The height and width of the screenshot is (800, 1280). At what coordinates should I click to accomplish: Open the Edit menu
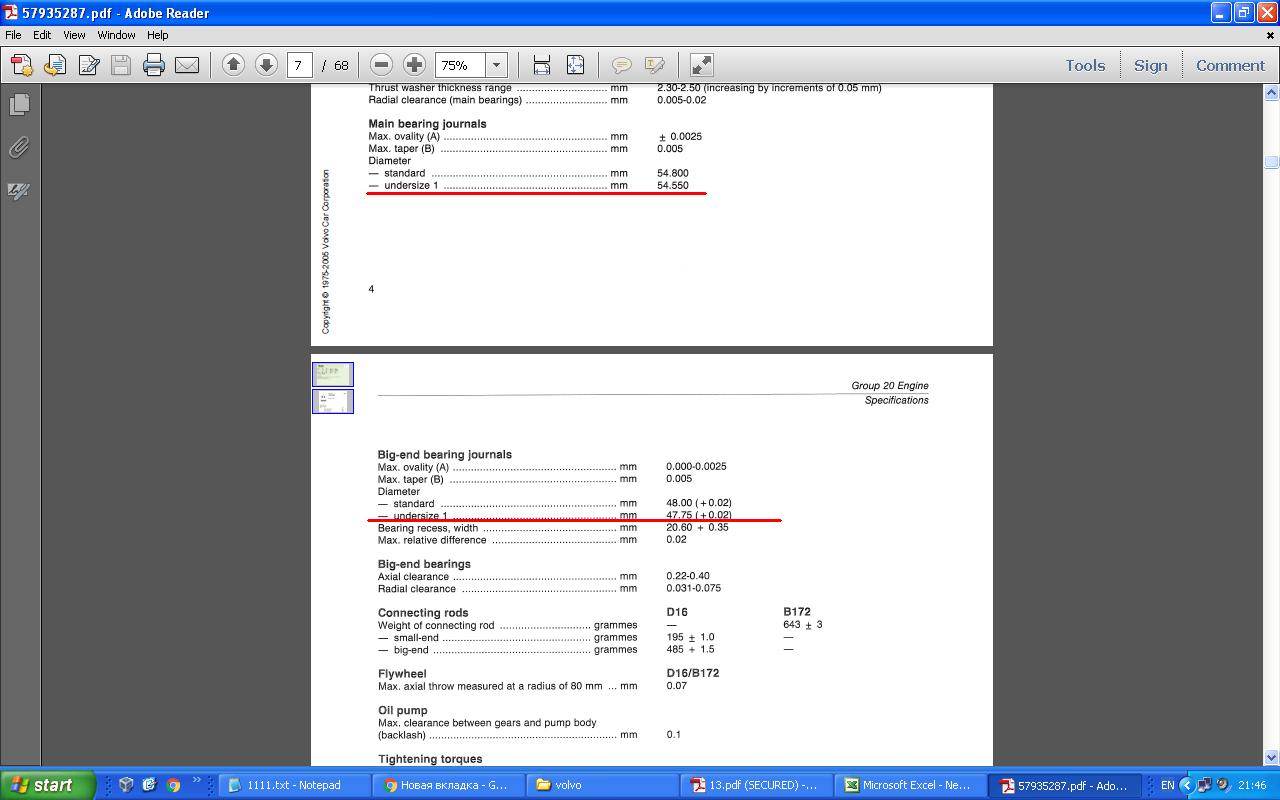coord(42,35)
